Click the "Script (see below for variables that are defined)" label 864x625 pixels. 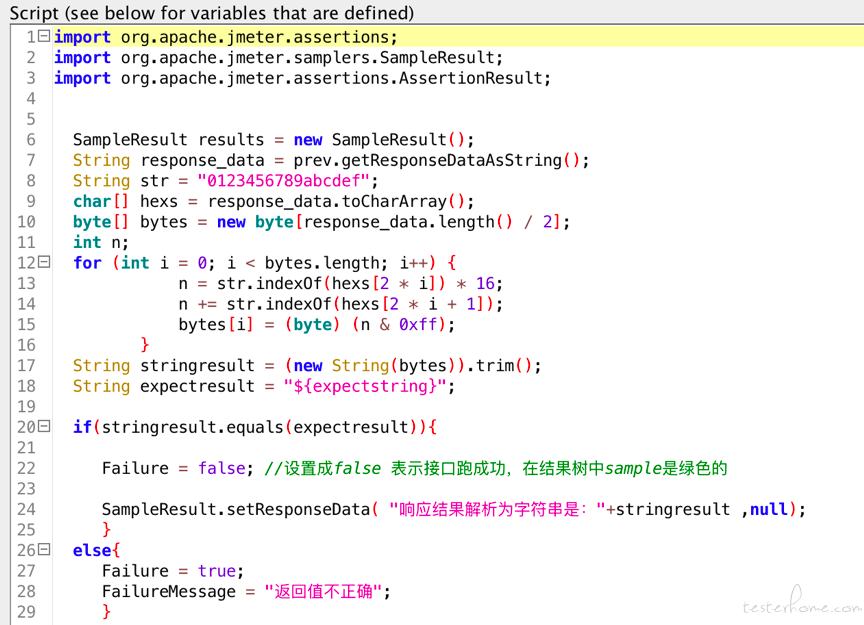[x=212, y=13]
